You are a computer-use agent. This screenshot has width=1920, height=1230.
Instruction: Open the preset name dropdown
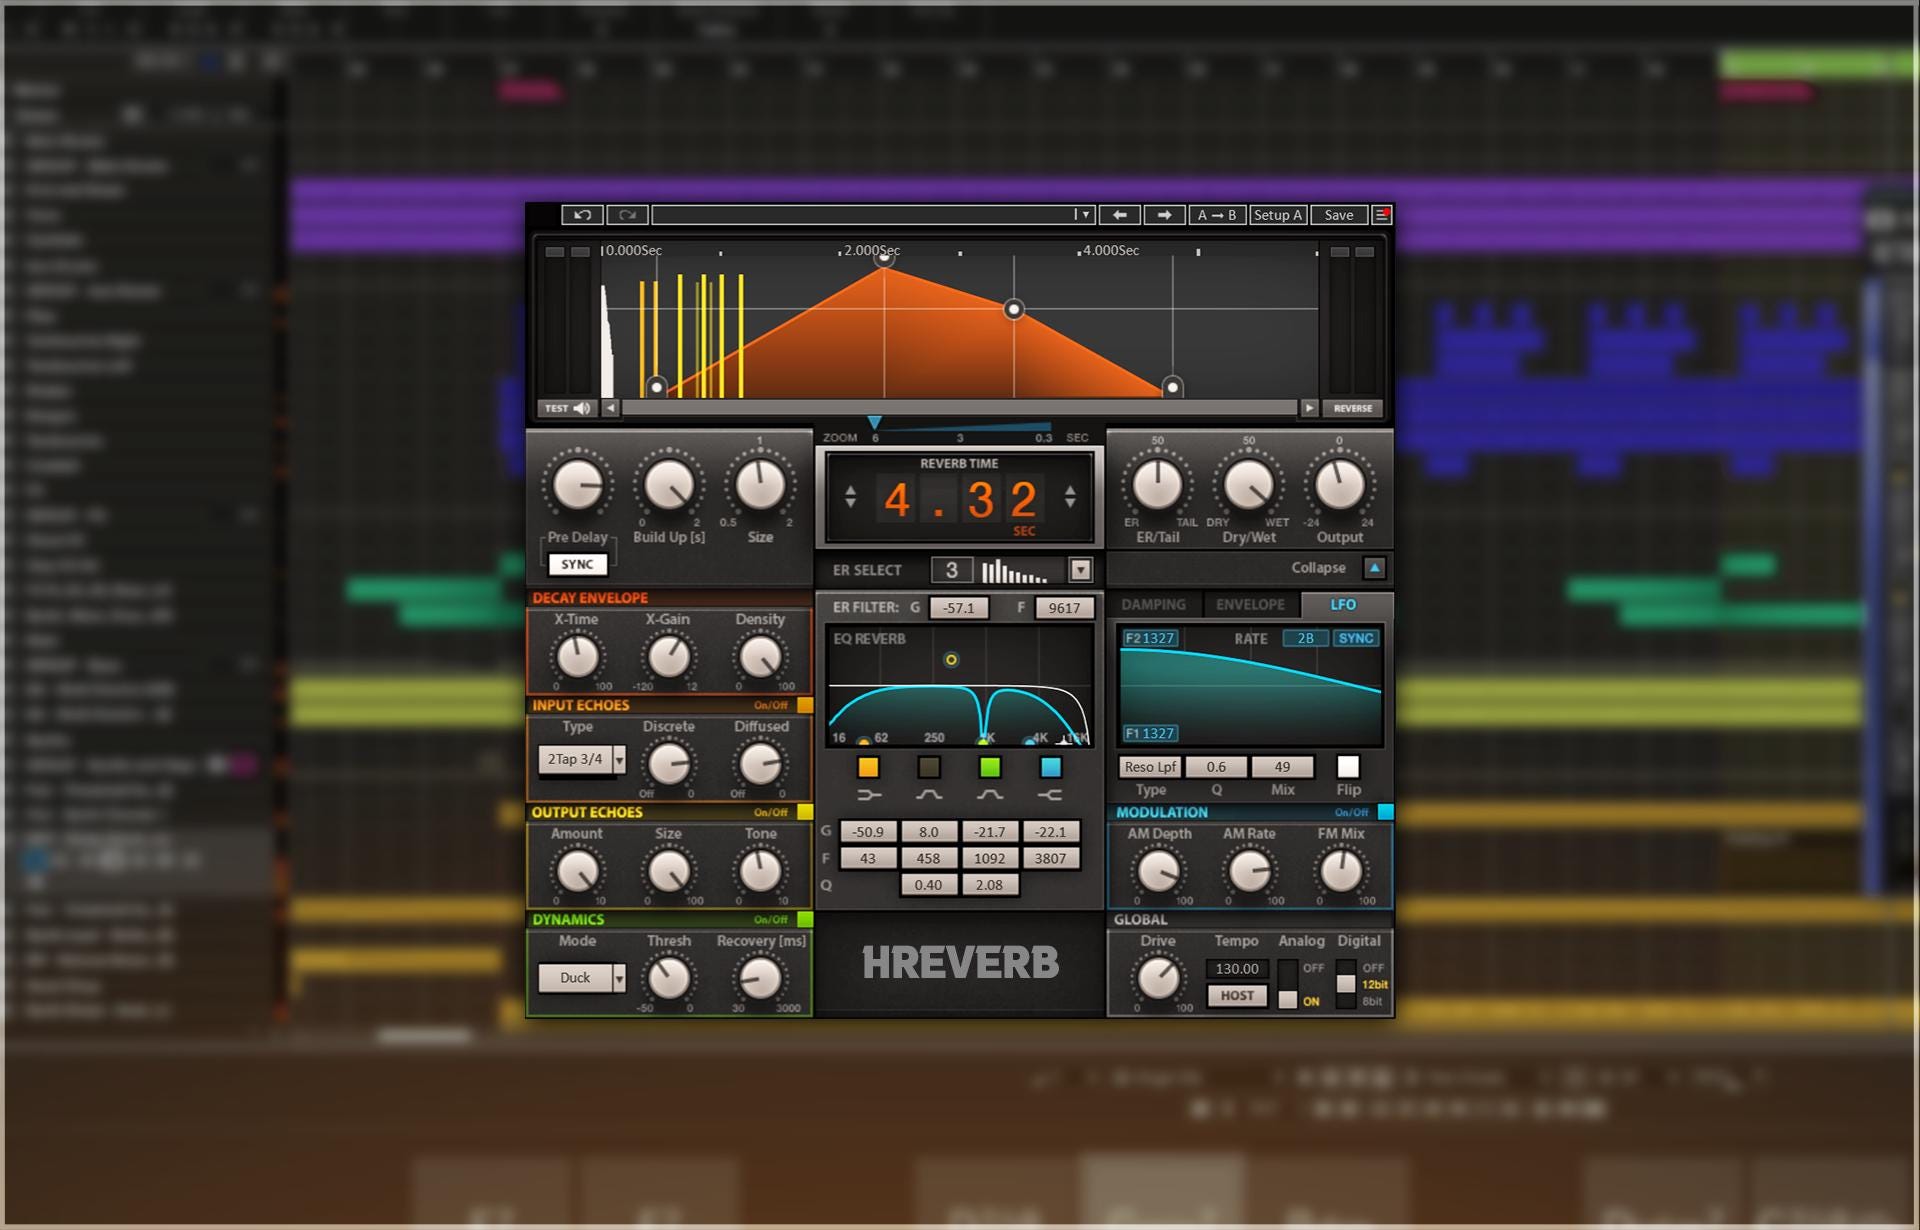[1081, 215]
